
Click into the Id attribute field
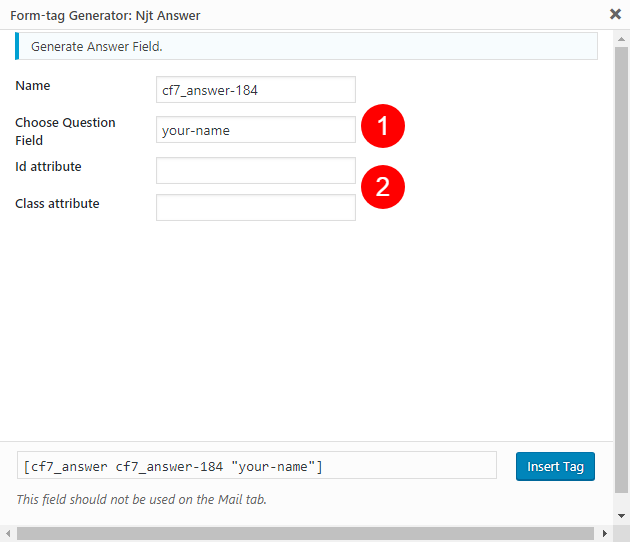pos(256,170)
